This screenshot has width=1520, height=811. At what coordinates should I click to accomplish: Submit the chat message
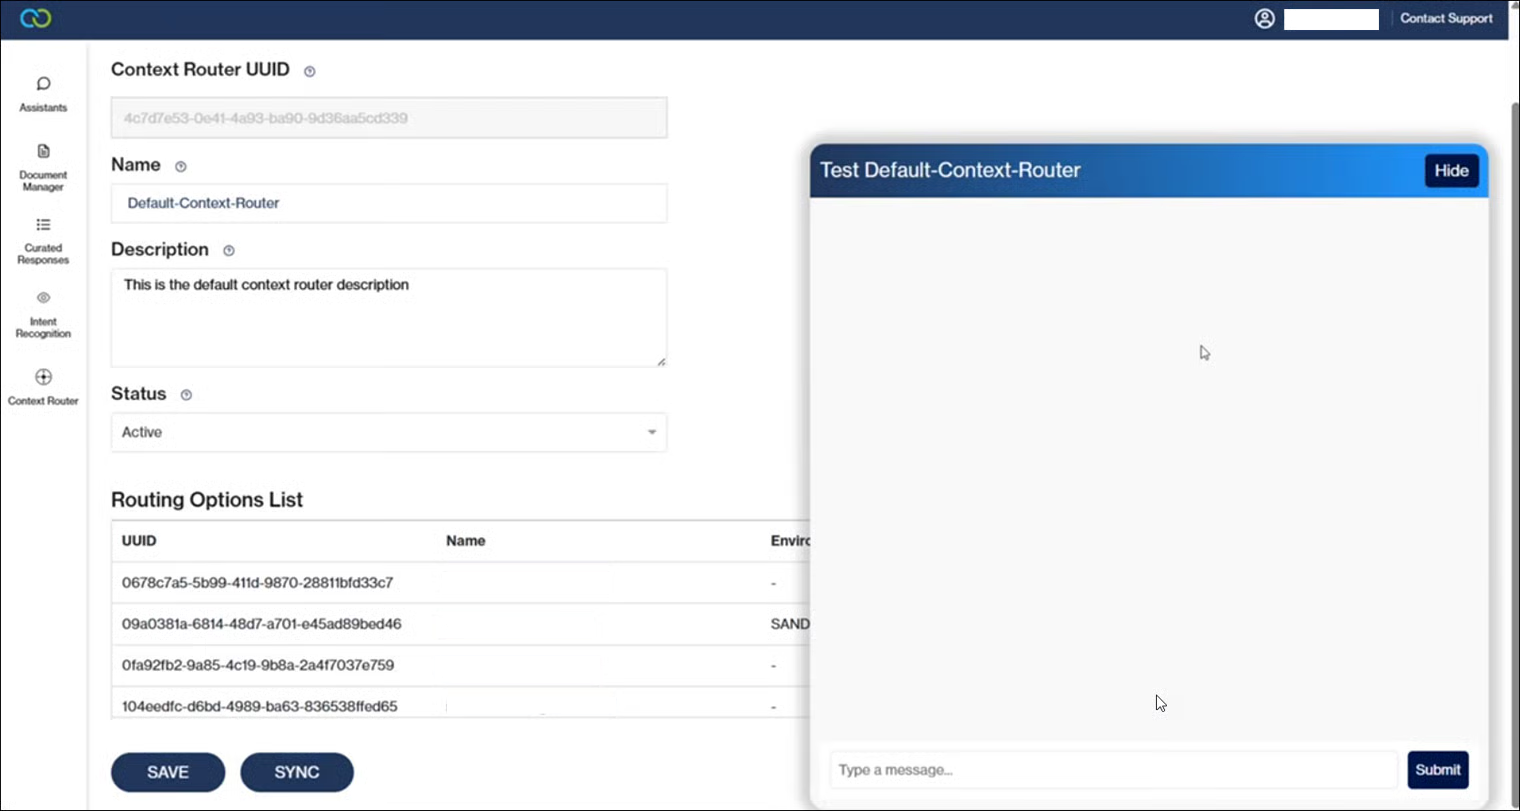tap(1437, 770)
